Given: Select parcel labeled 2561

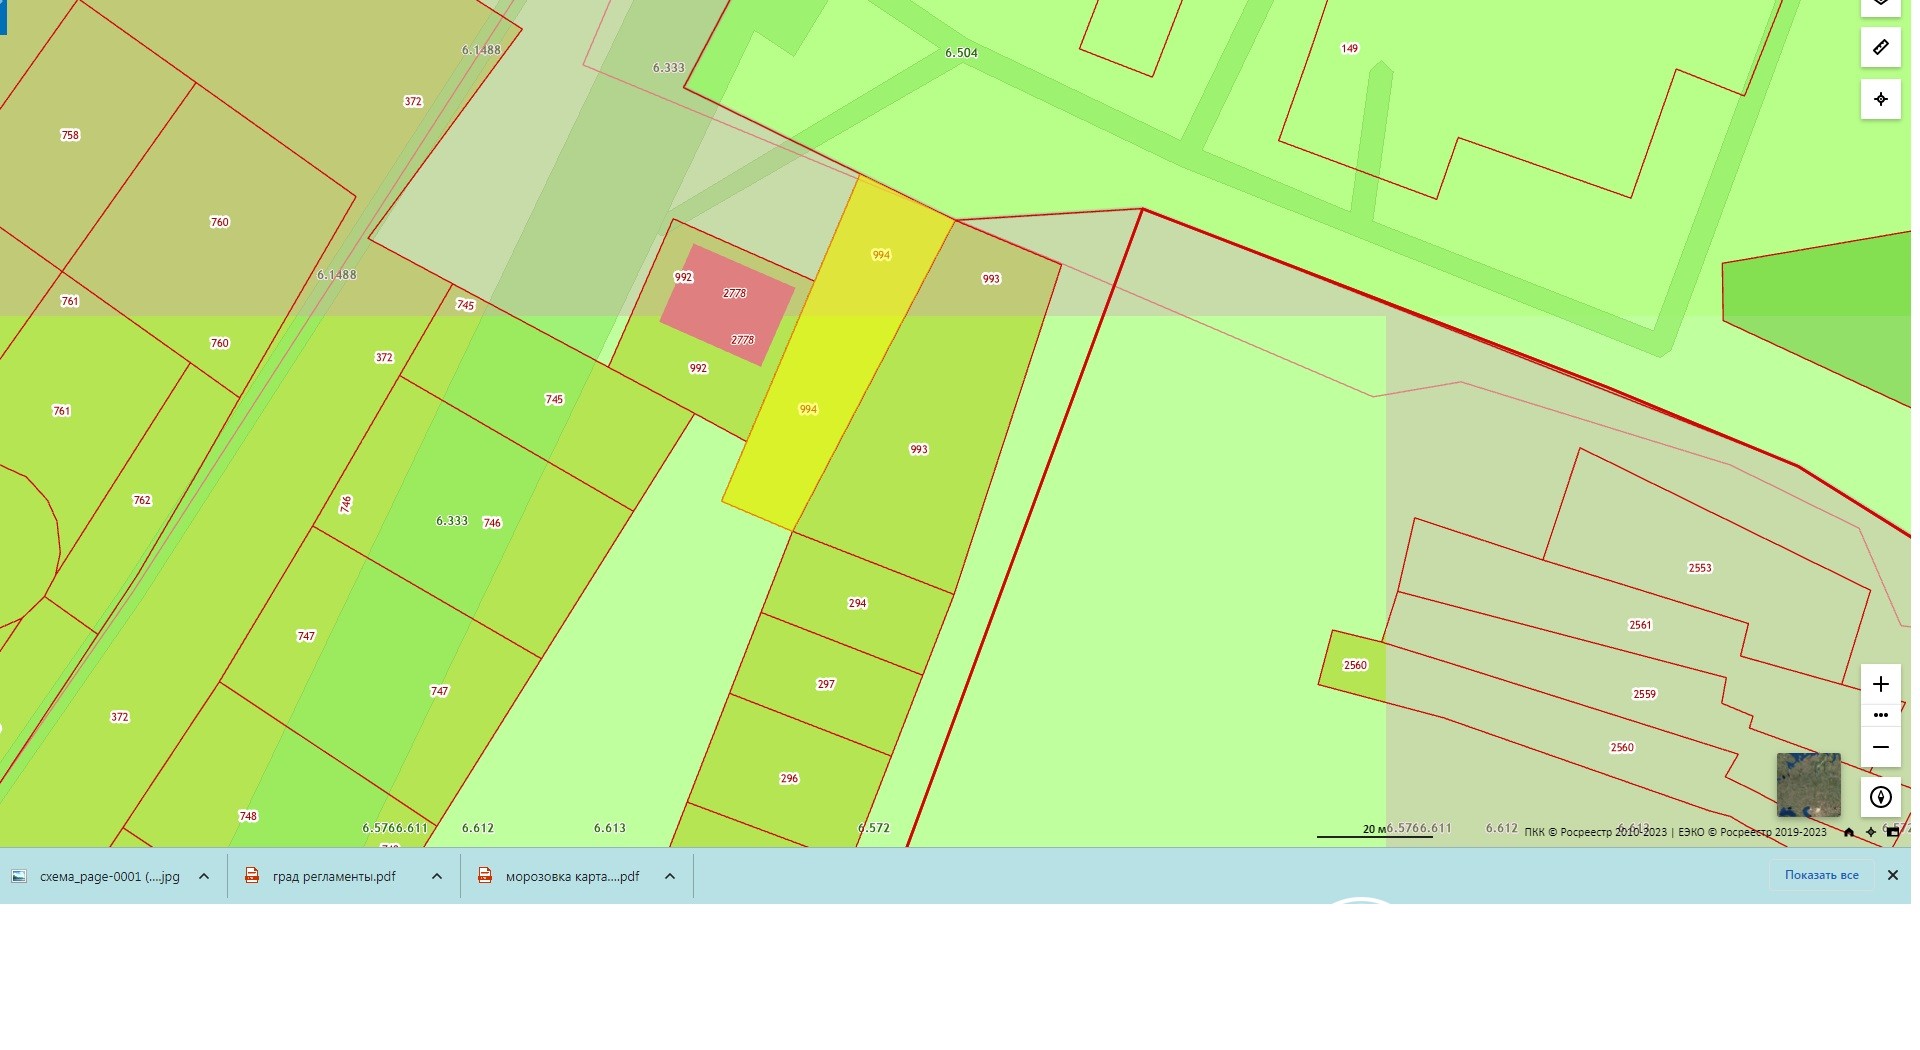Looking at the screenshot, I should point(1640,625).
